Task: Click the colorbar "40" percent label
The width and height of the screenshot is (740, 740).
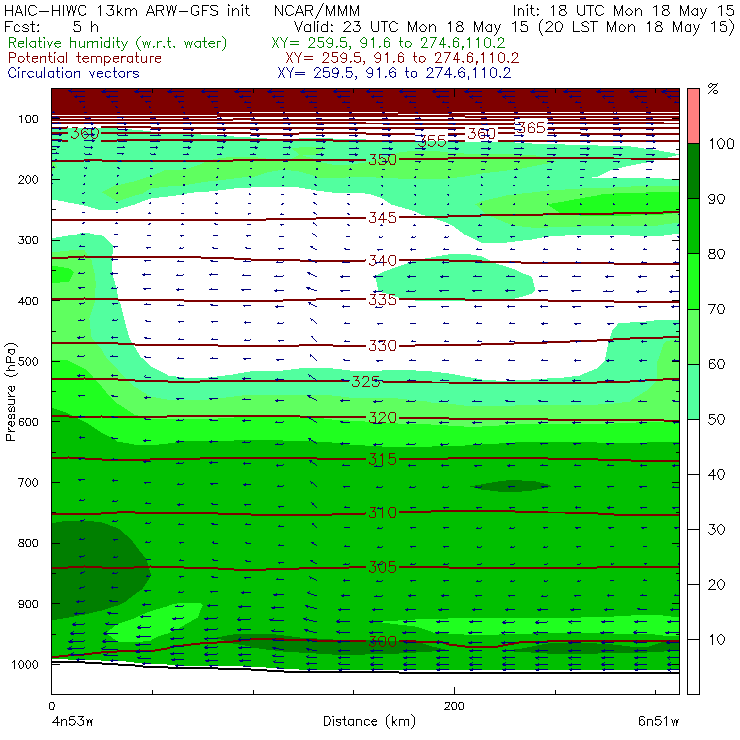Action: (716, 474)
